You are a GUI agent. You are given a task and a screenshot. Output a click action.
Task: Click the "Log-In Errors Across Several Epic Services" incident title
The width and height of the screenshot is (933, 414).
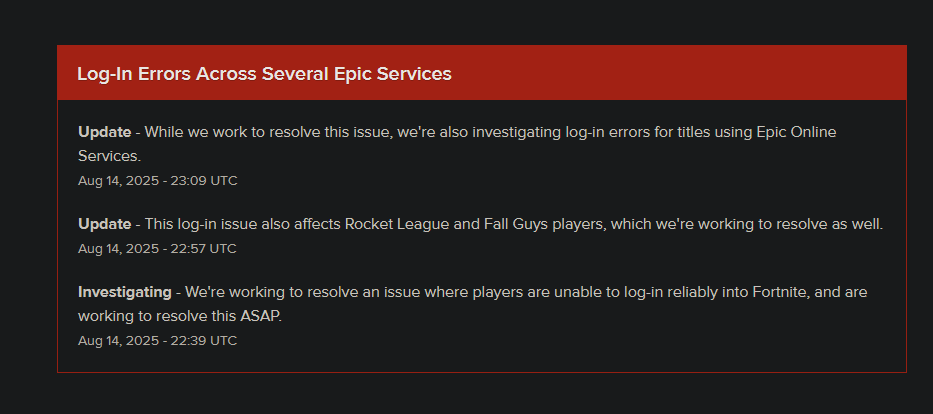264,74
